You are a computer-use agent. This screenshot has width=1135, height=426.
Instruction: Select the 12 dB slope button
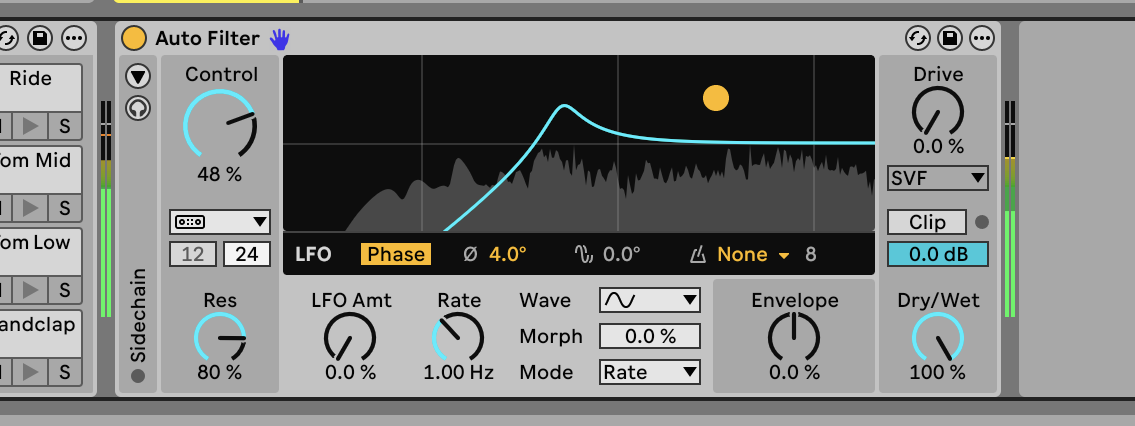click(193, 255)
